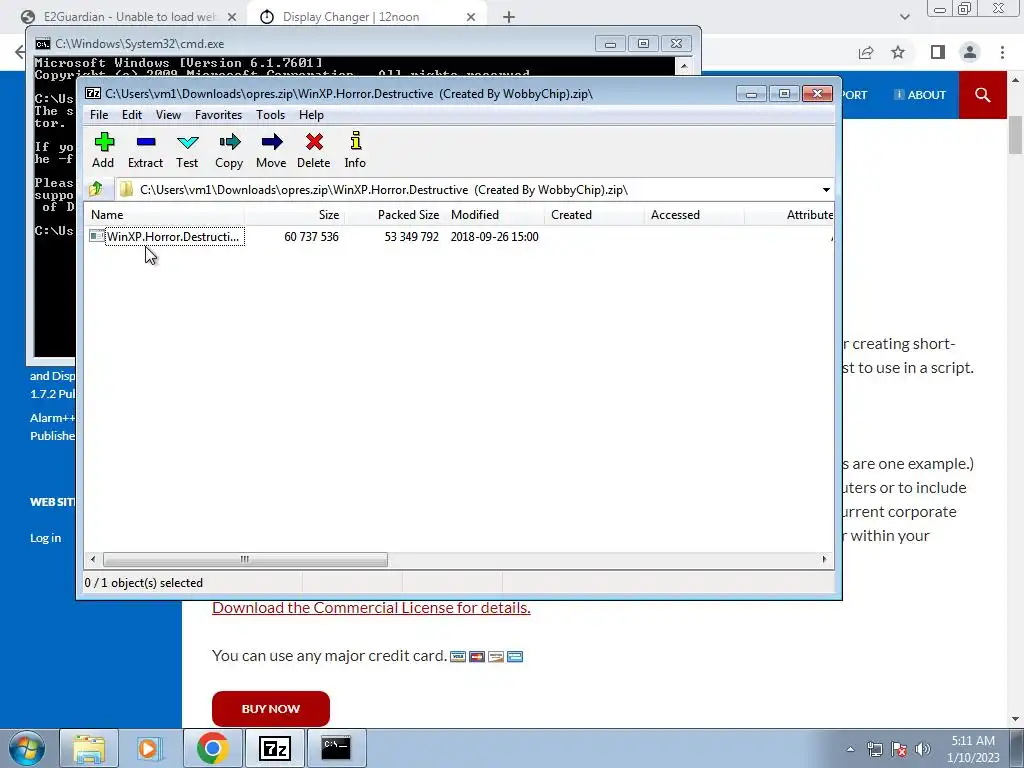Click the red Delete icon
The width and height of the screenshot is (1024, 768).
click(x=313, y=150)
